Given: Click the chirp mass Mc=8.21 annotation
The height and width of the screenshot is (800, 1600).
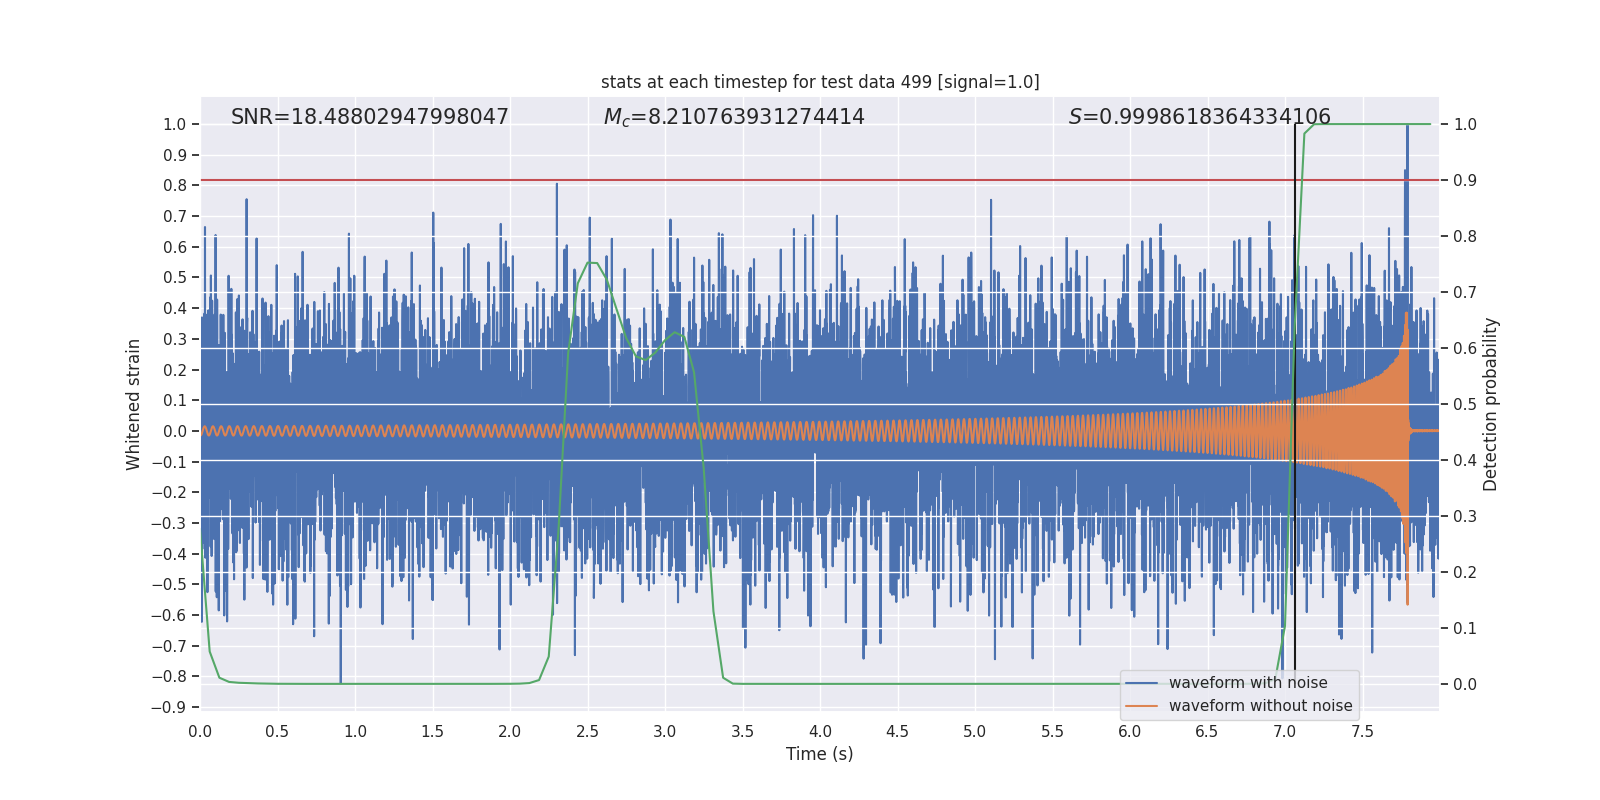Looking at the screenshot, I should pyautogui.click(x=734, y=117).
